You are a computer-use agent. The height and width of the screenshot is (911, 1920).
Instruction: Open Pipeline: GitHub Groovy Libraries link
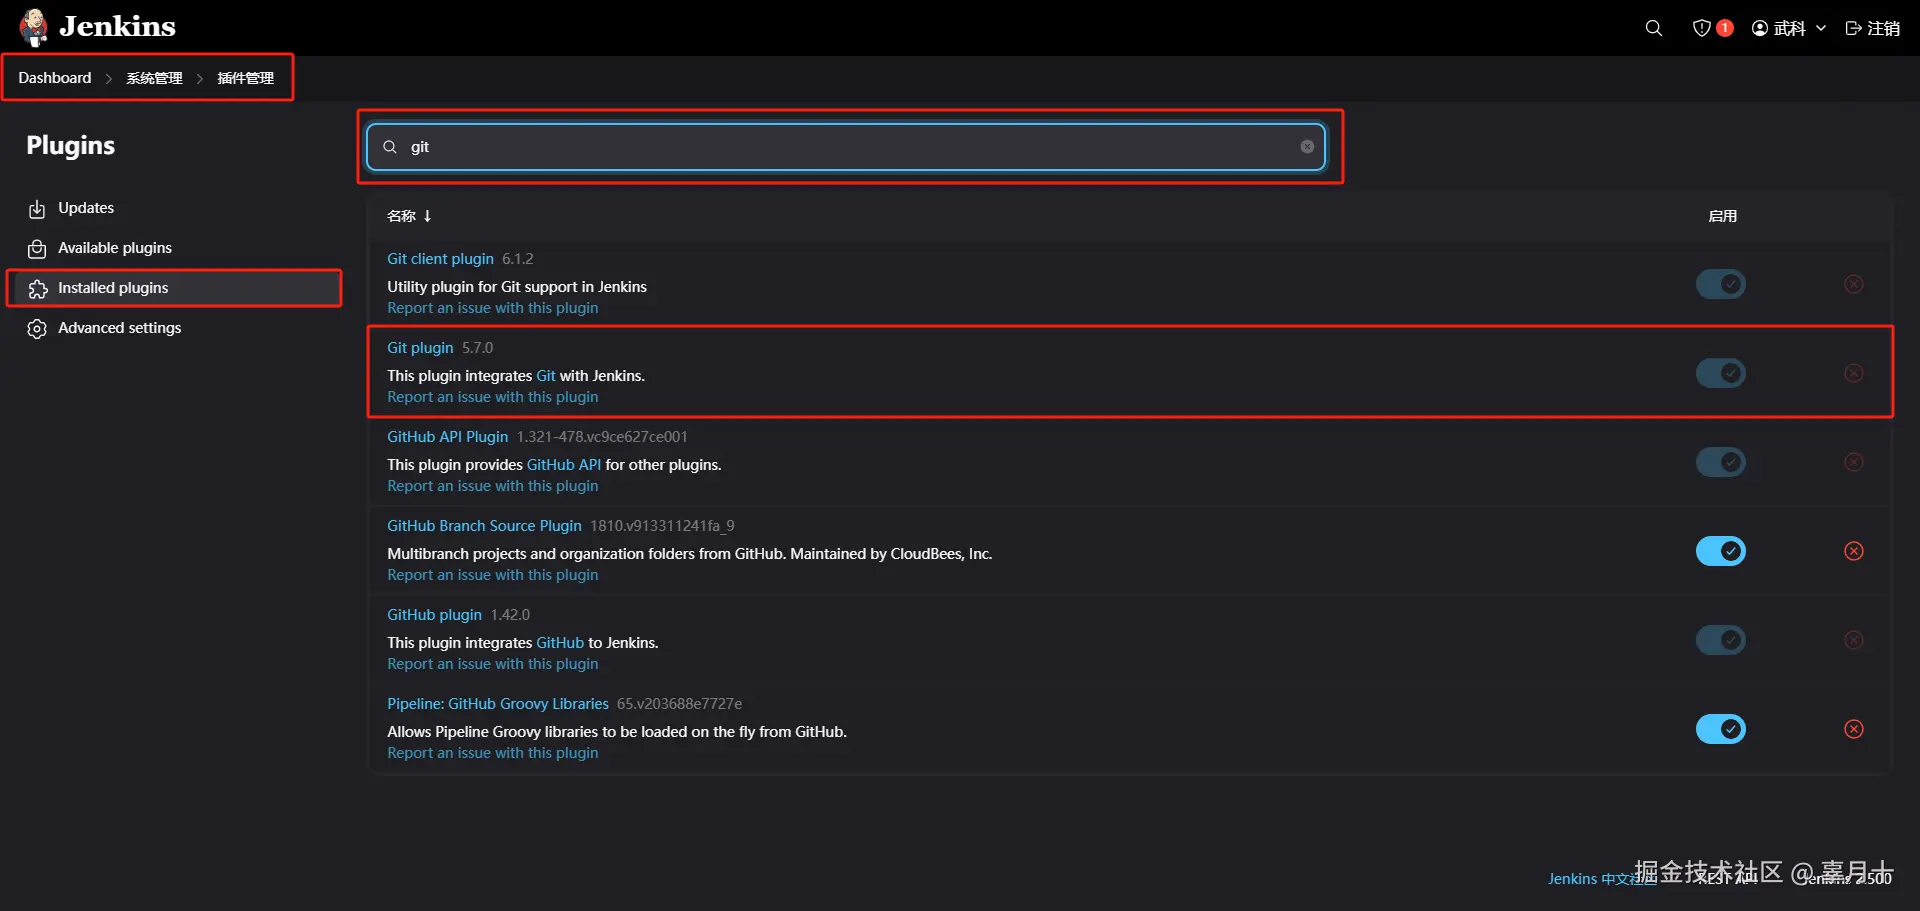click(498, 704)
